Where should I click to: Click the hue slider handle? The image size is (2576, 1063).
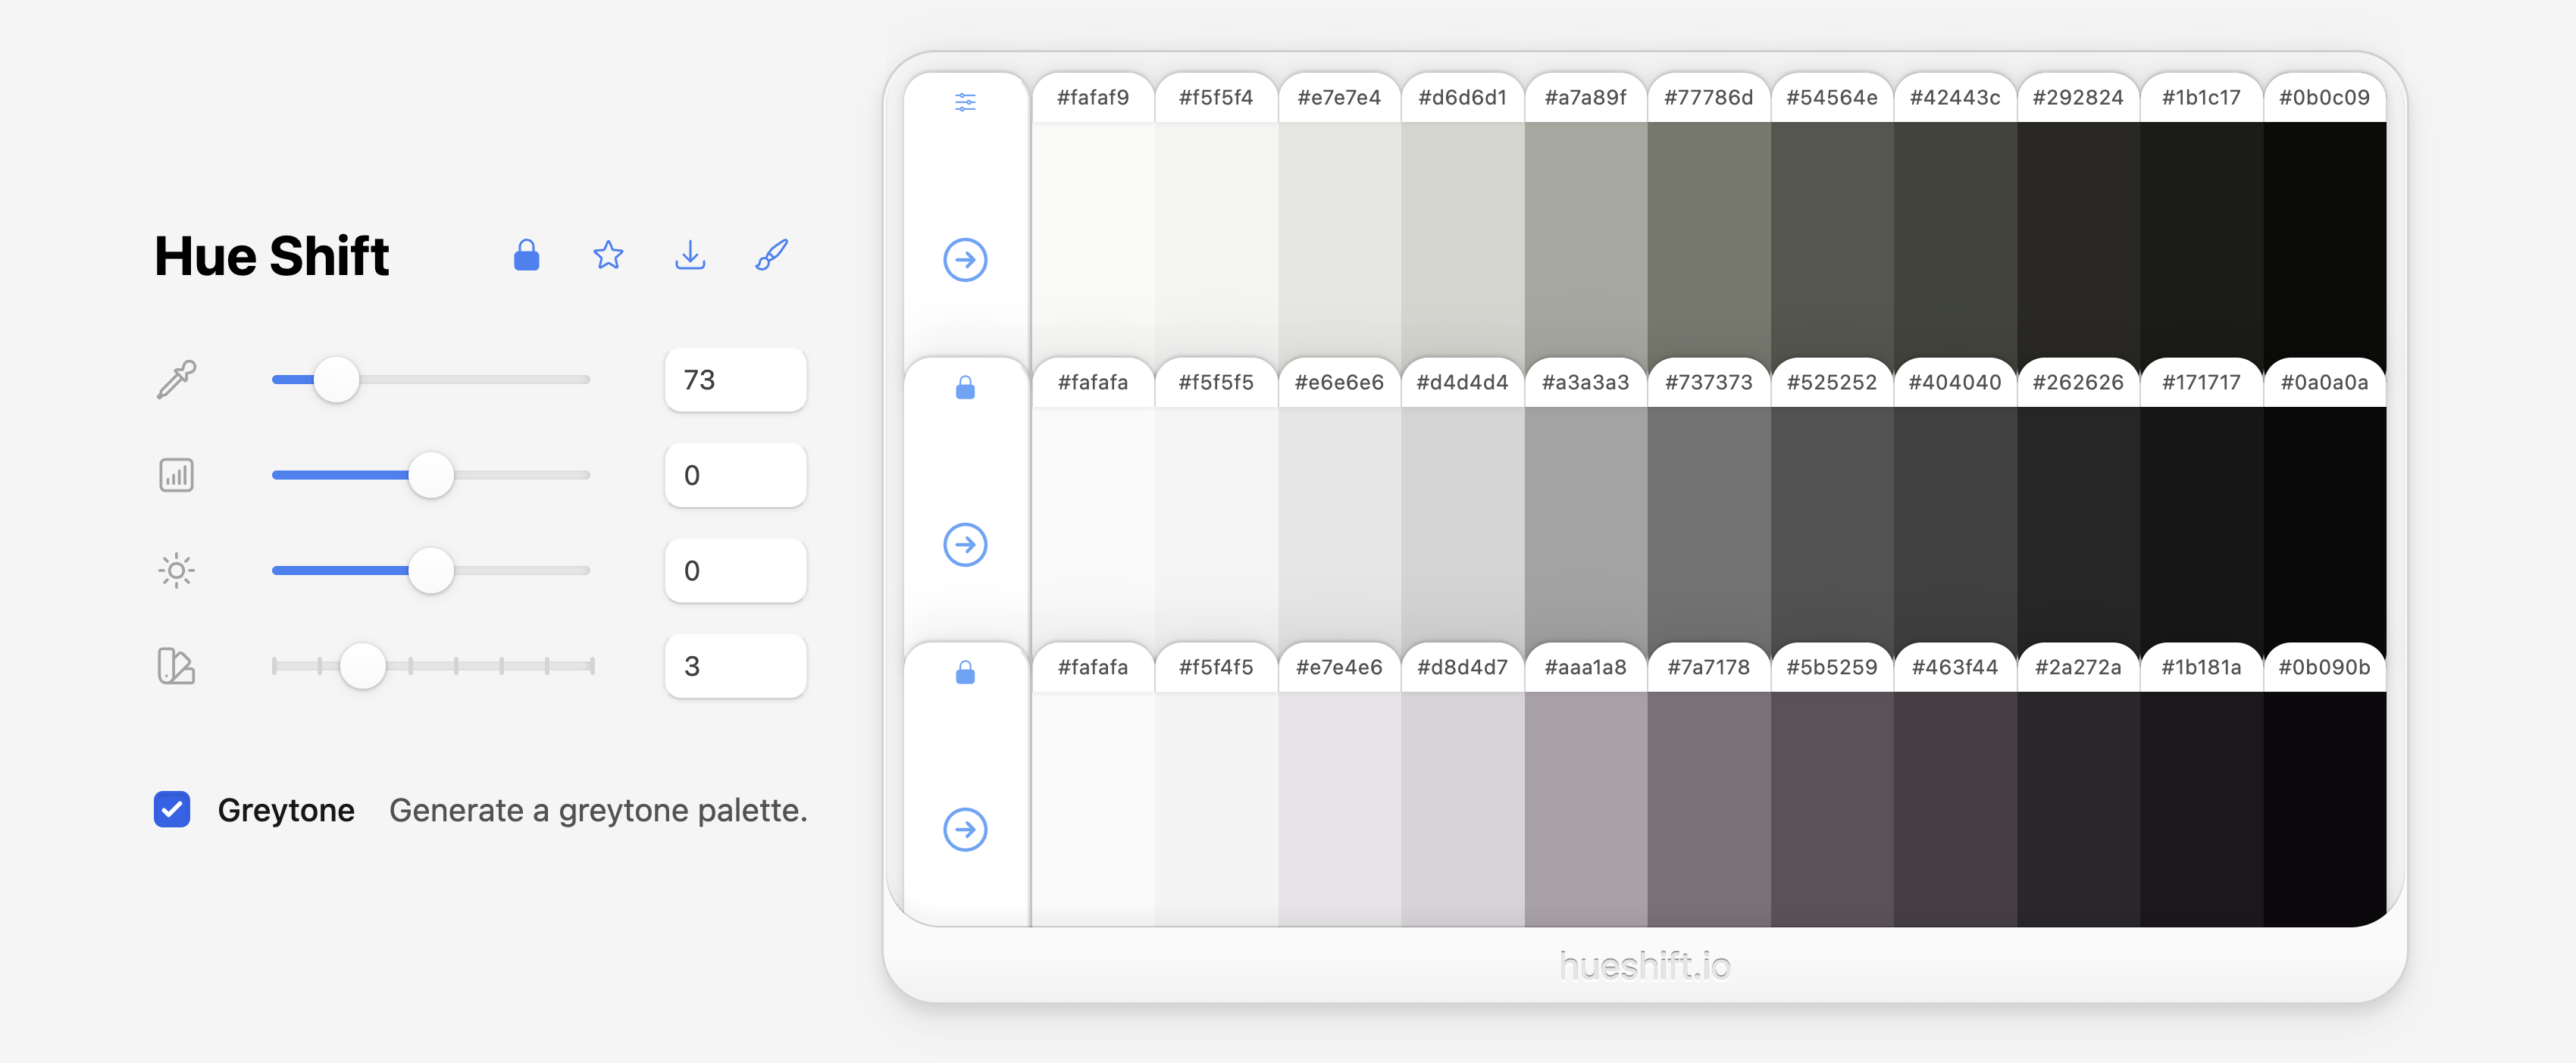pos(336,380)
